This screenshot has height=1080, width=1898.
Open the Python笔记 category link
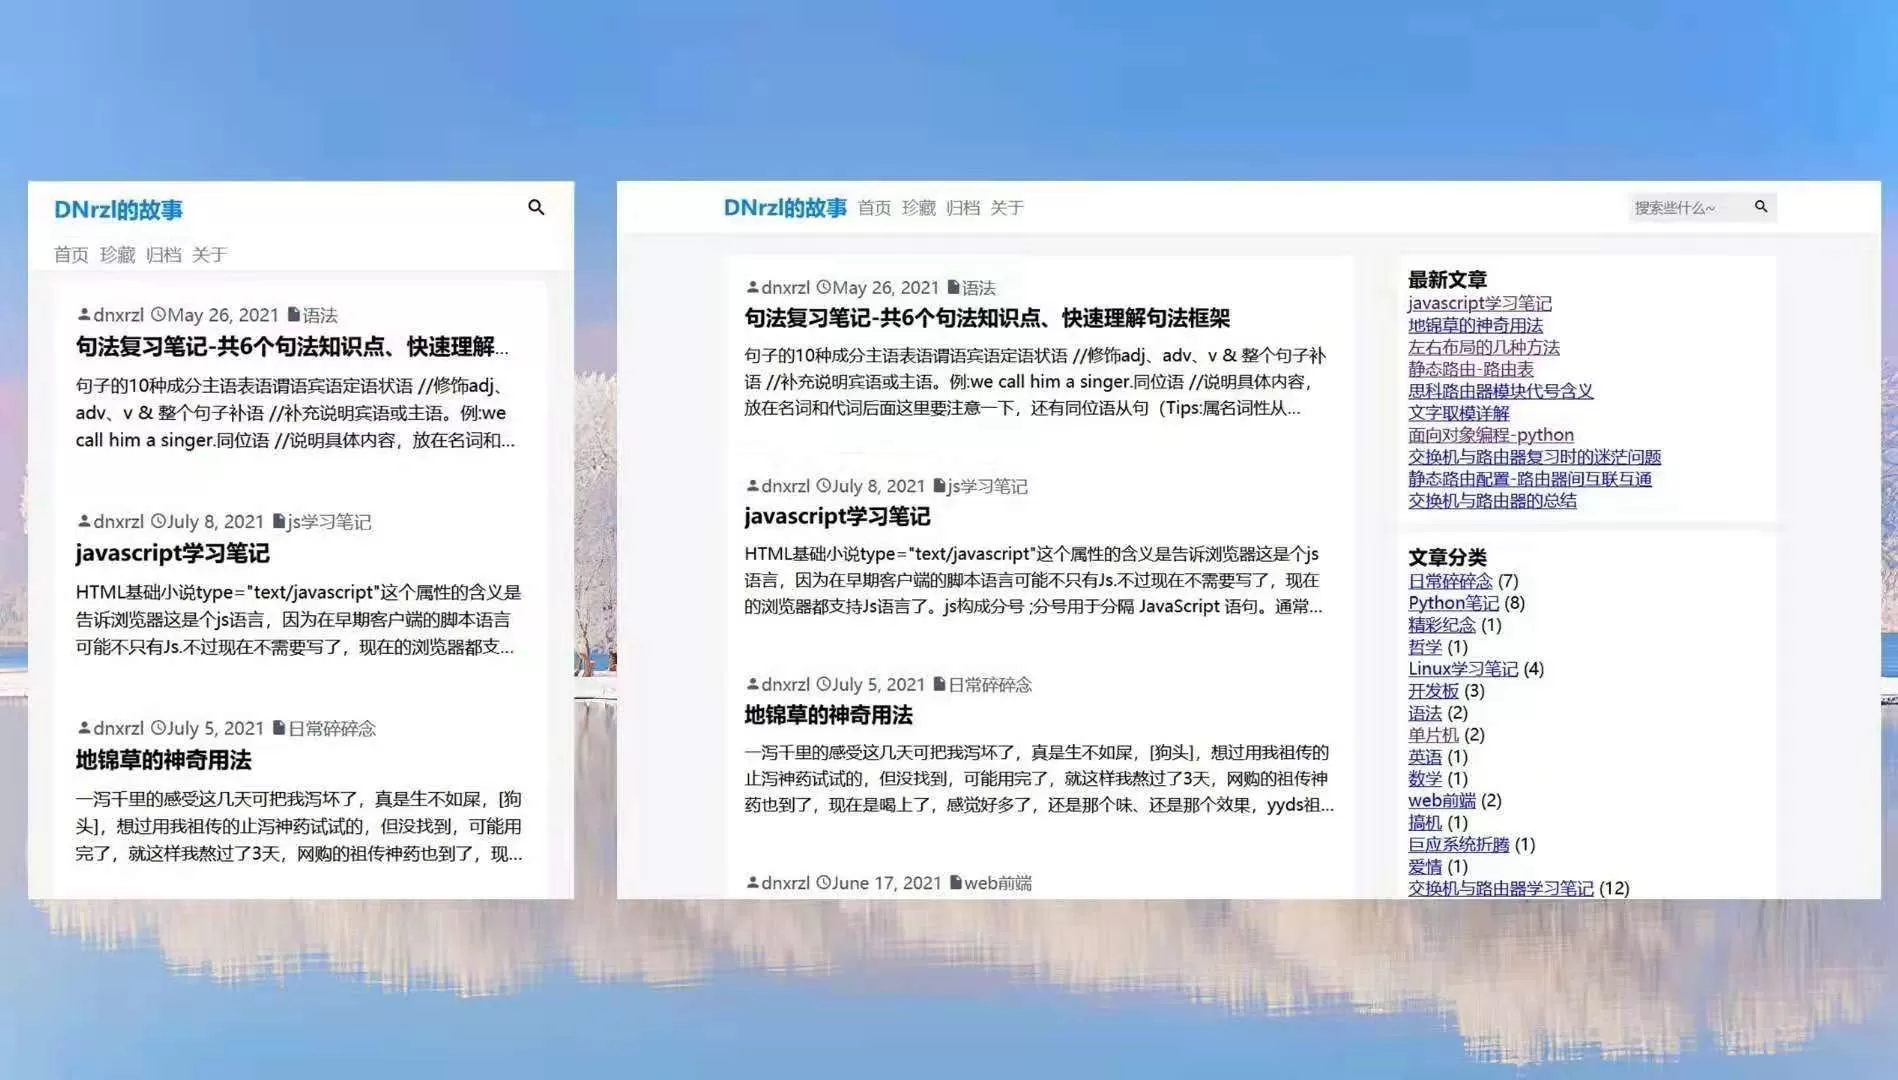[1453, 603]
